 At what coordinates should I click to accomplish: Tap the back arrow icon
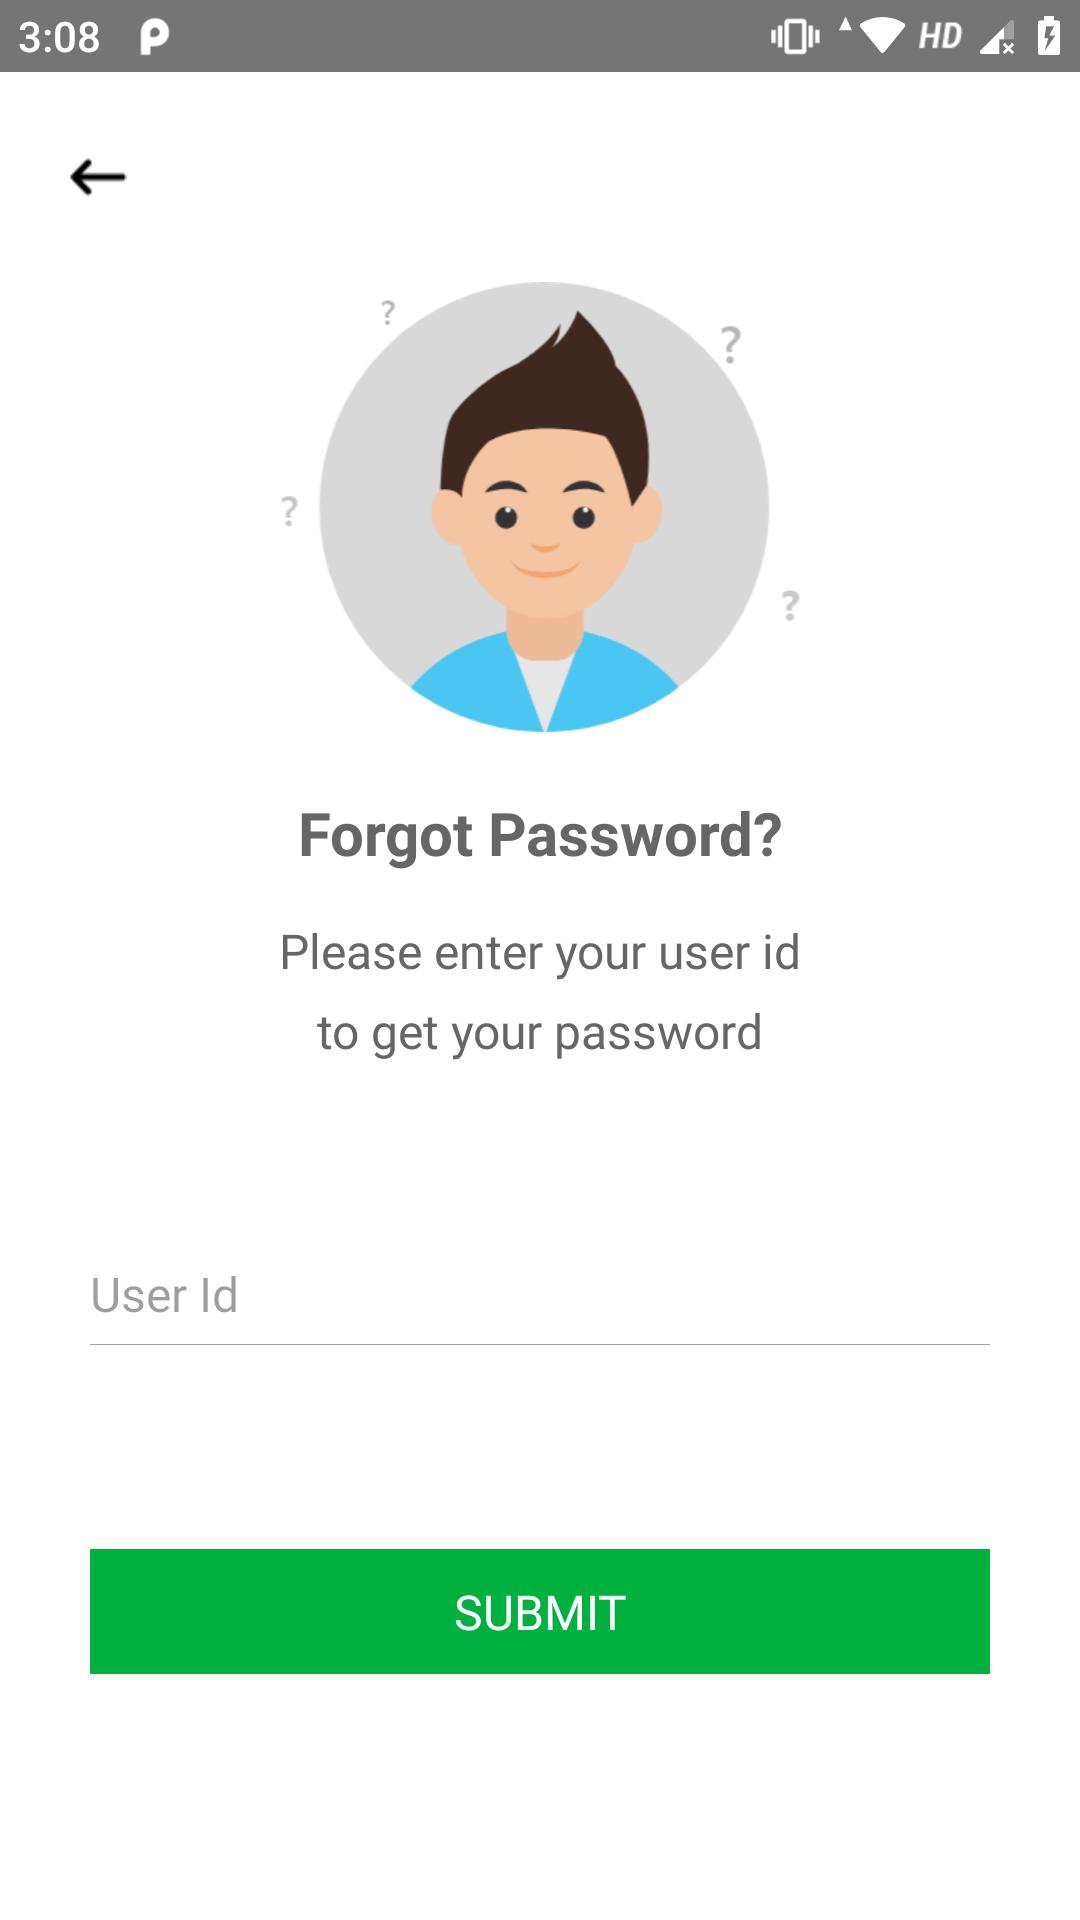click(98, 177)
